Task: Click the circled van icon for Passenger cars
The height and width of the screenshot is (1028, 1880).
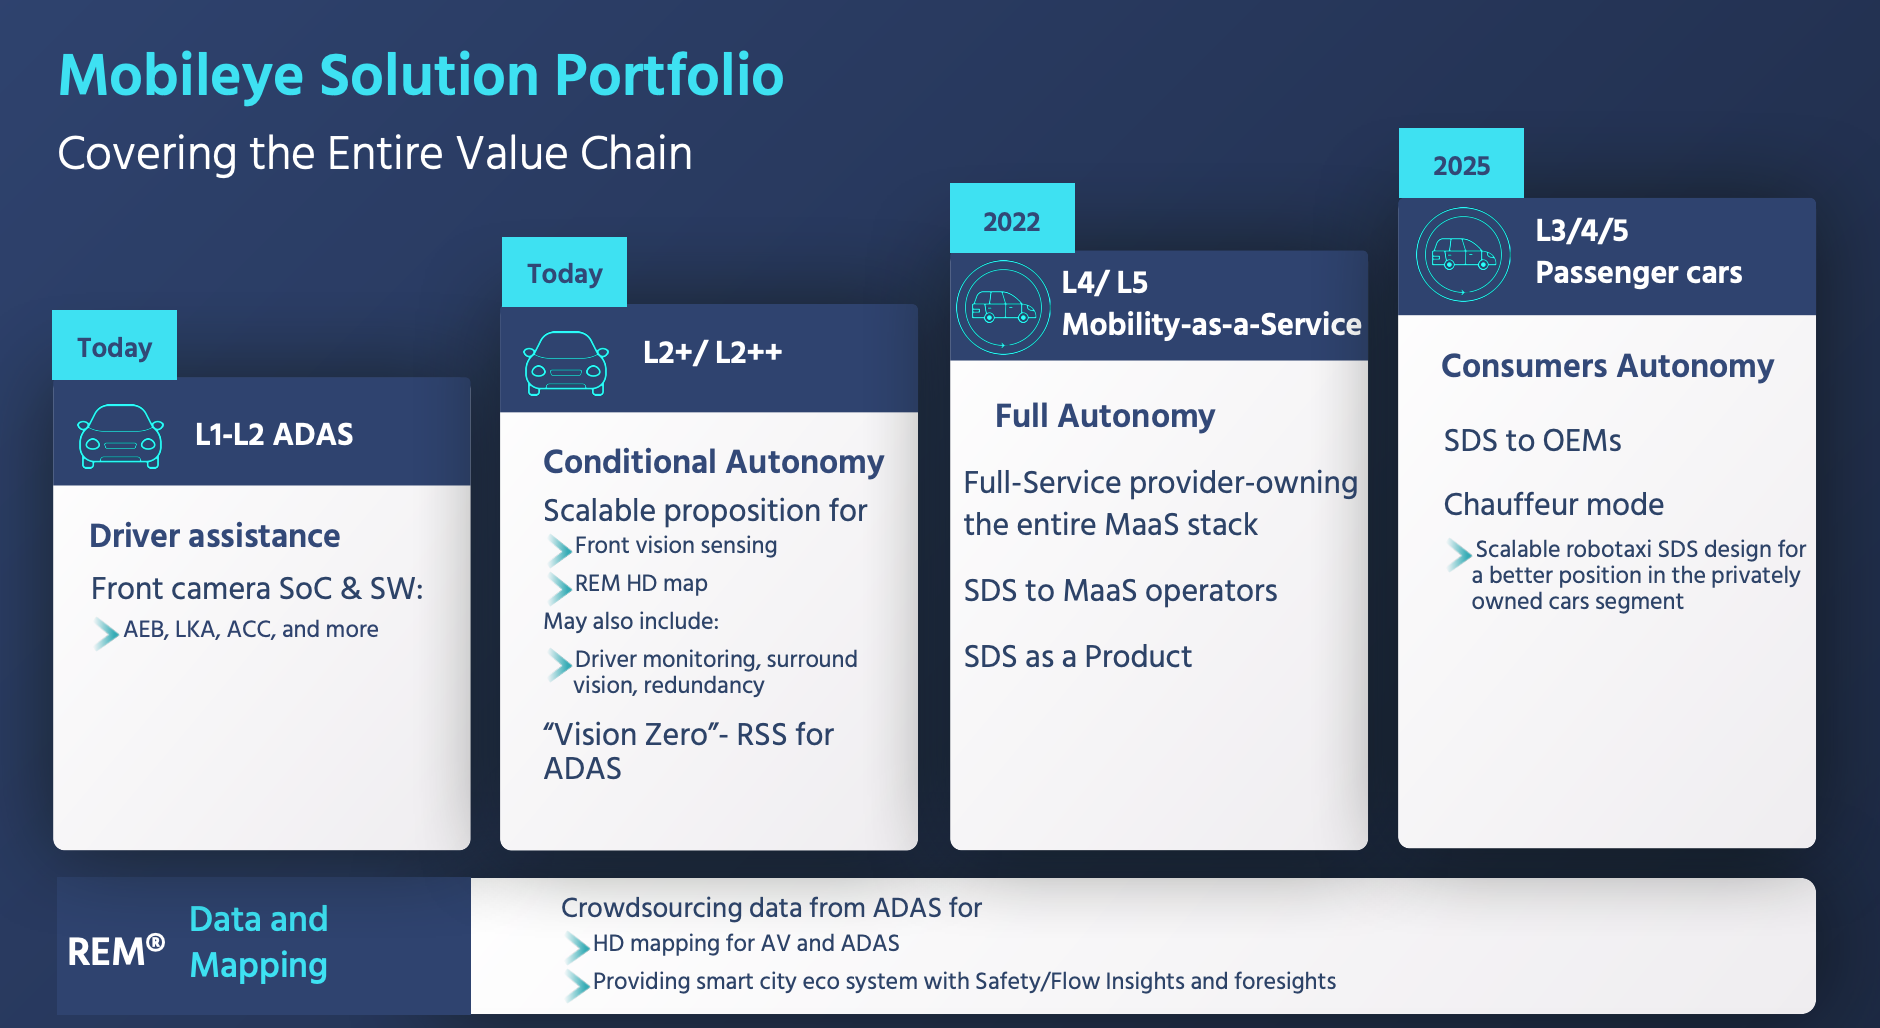Action: (x=1463, y=255)
